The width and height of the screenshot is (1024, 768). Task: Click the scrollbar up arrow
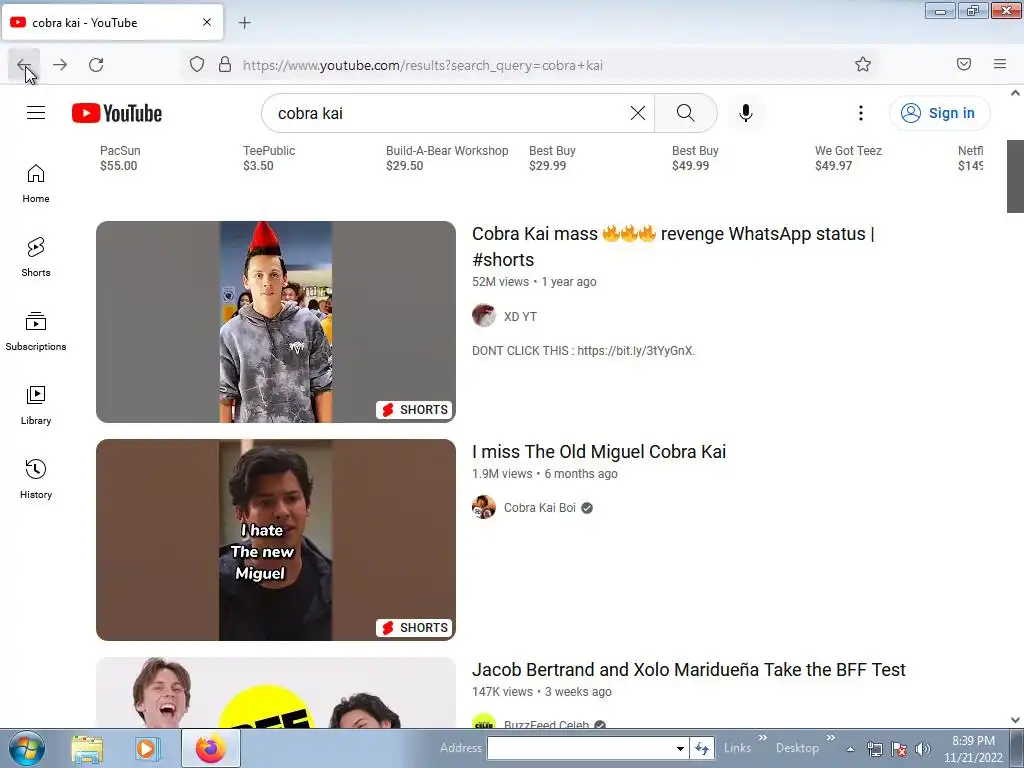click(1015, 93)
